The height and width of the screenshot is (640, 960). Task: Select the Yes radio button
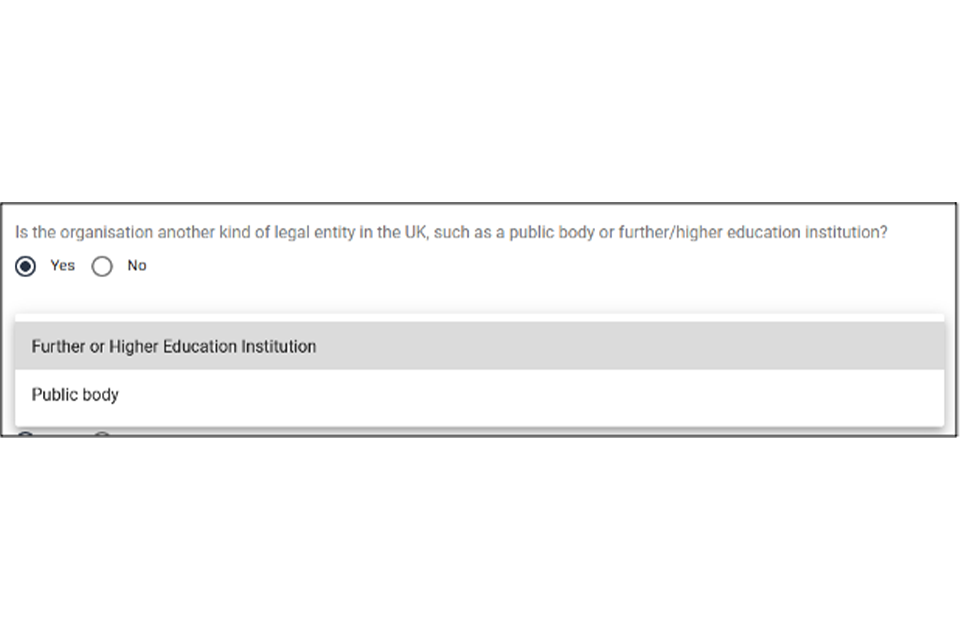[26, 266]
